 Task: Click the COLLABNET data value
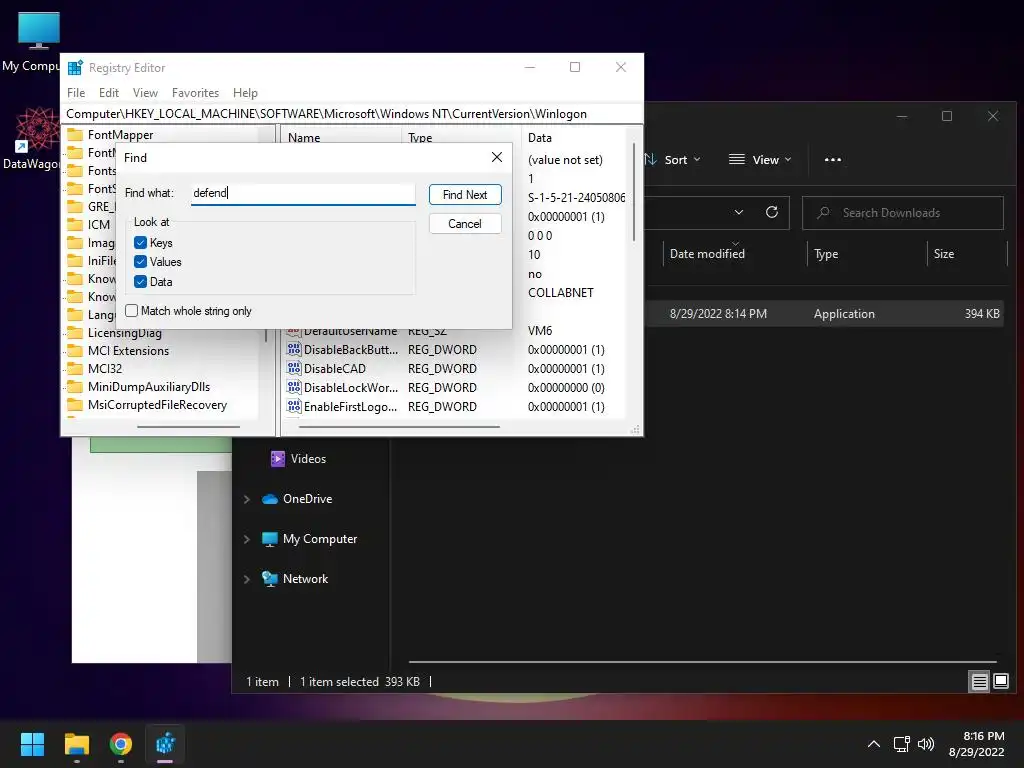(560, 293)
